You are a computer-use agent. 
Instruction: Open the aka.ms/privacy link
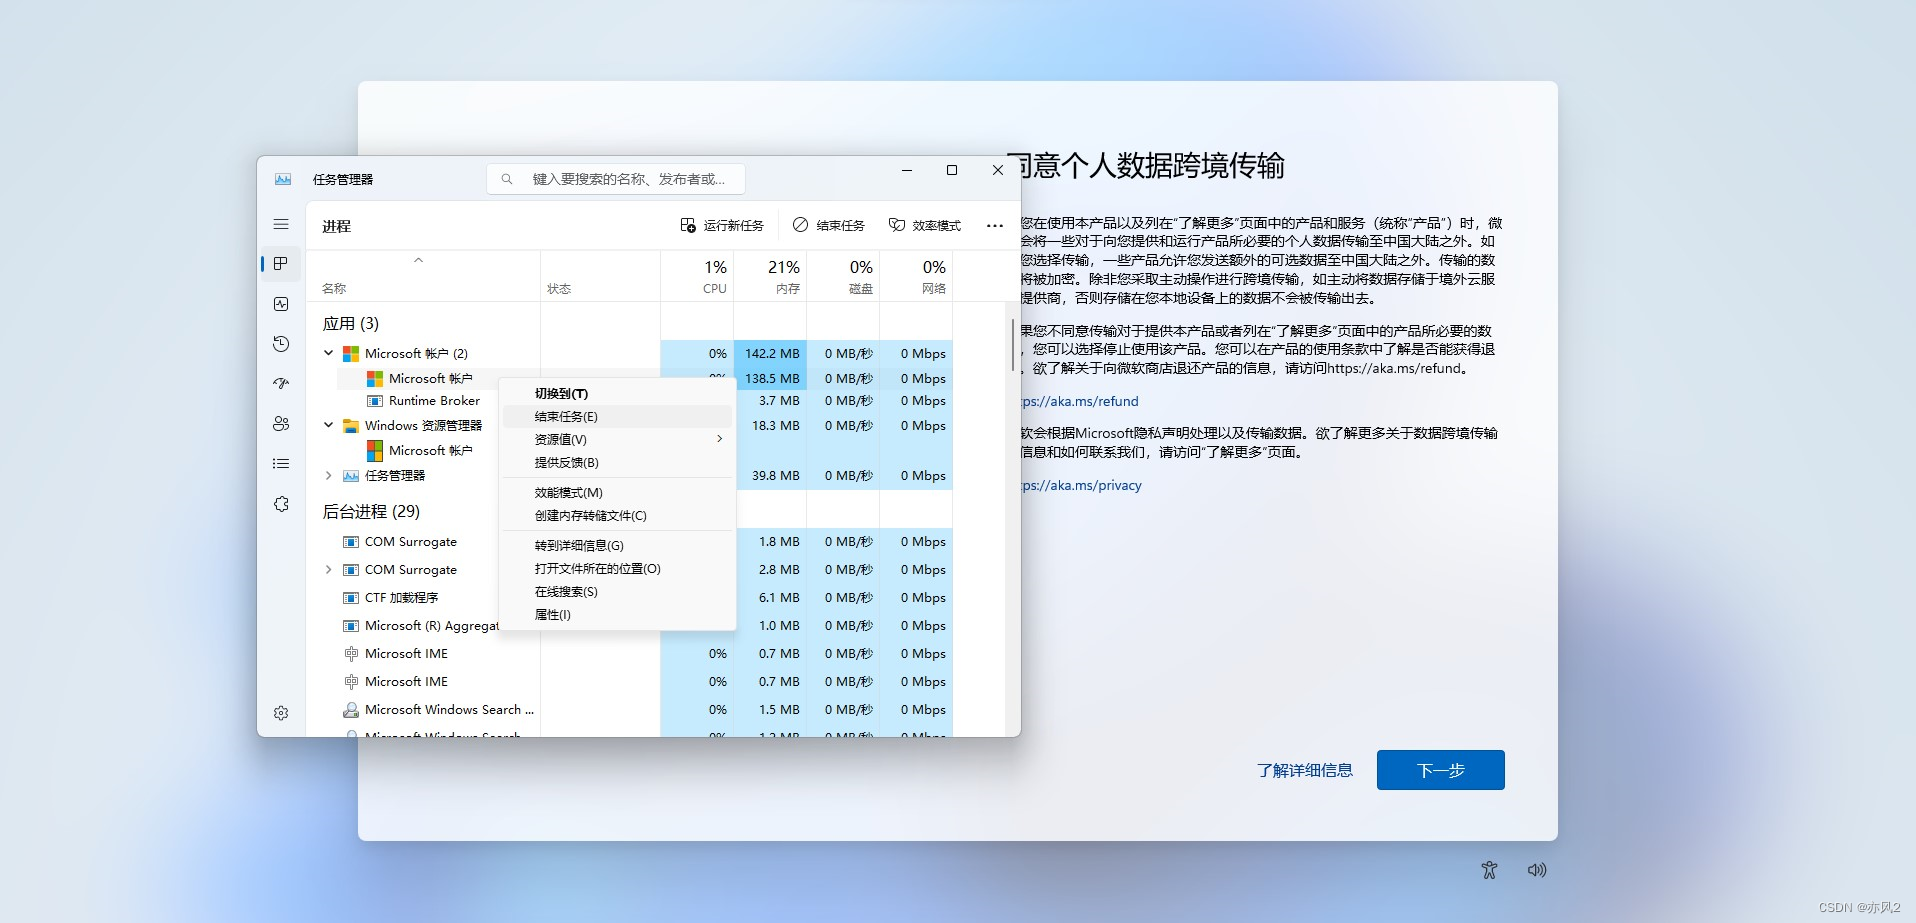click(x=1082, y=486)
